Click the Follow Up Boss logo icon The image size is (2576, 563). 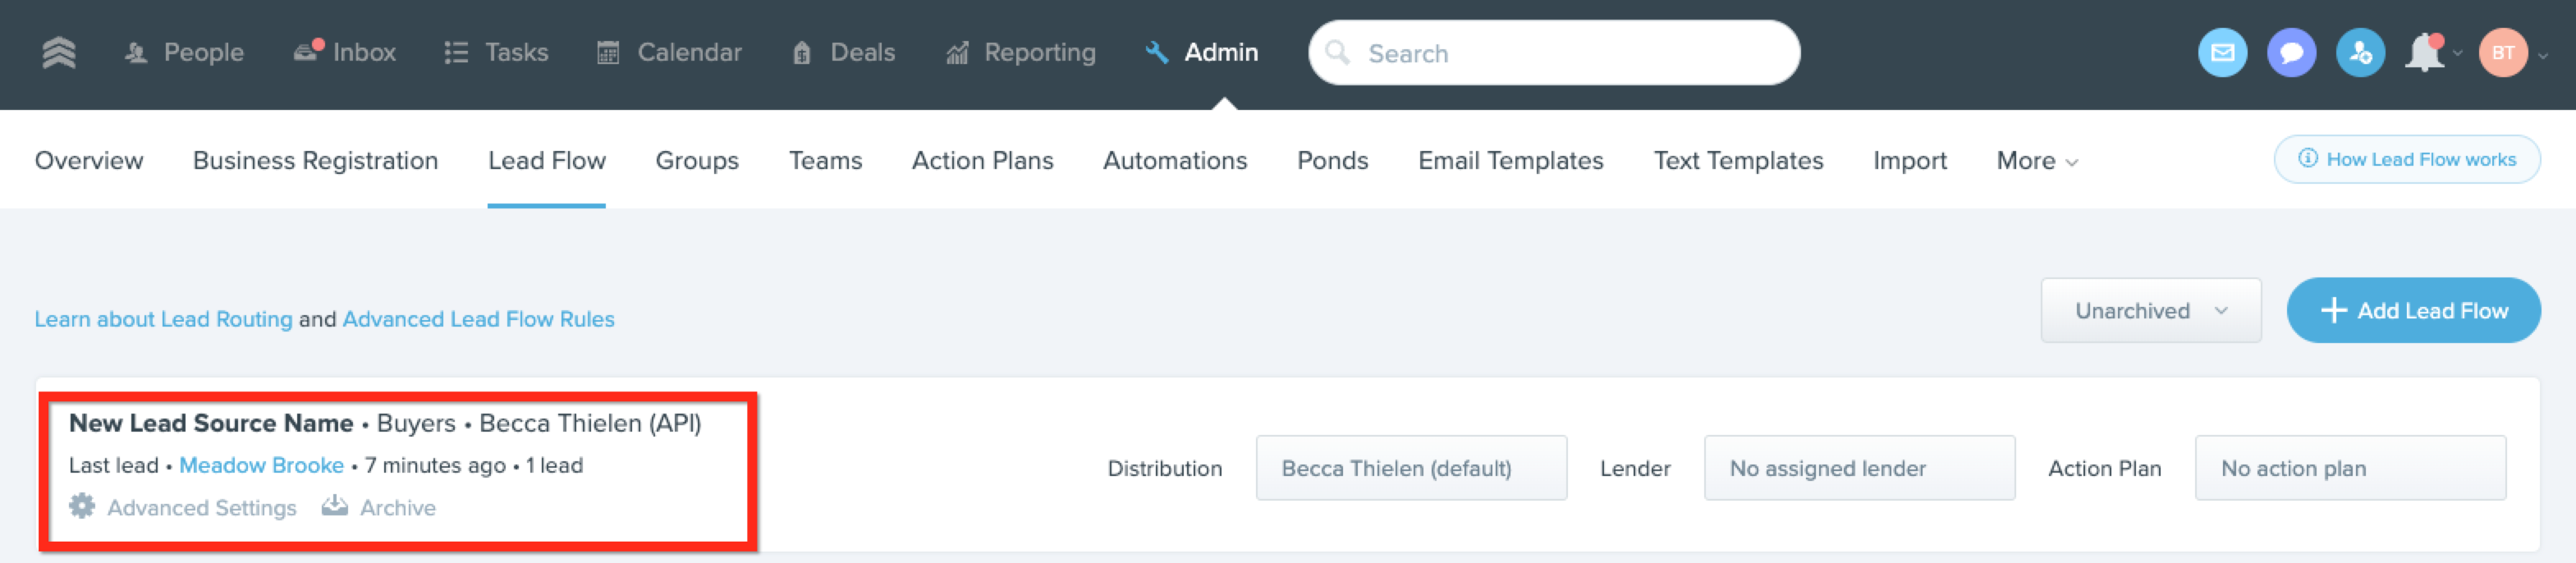(x=59, y=52)
